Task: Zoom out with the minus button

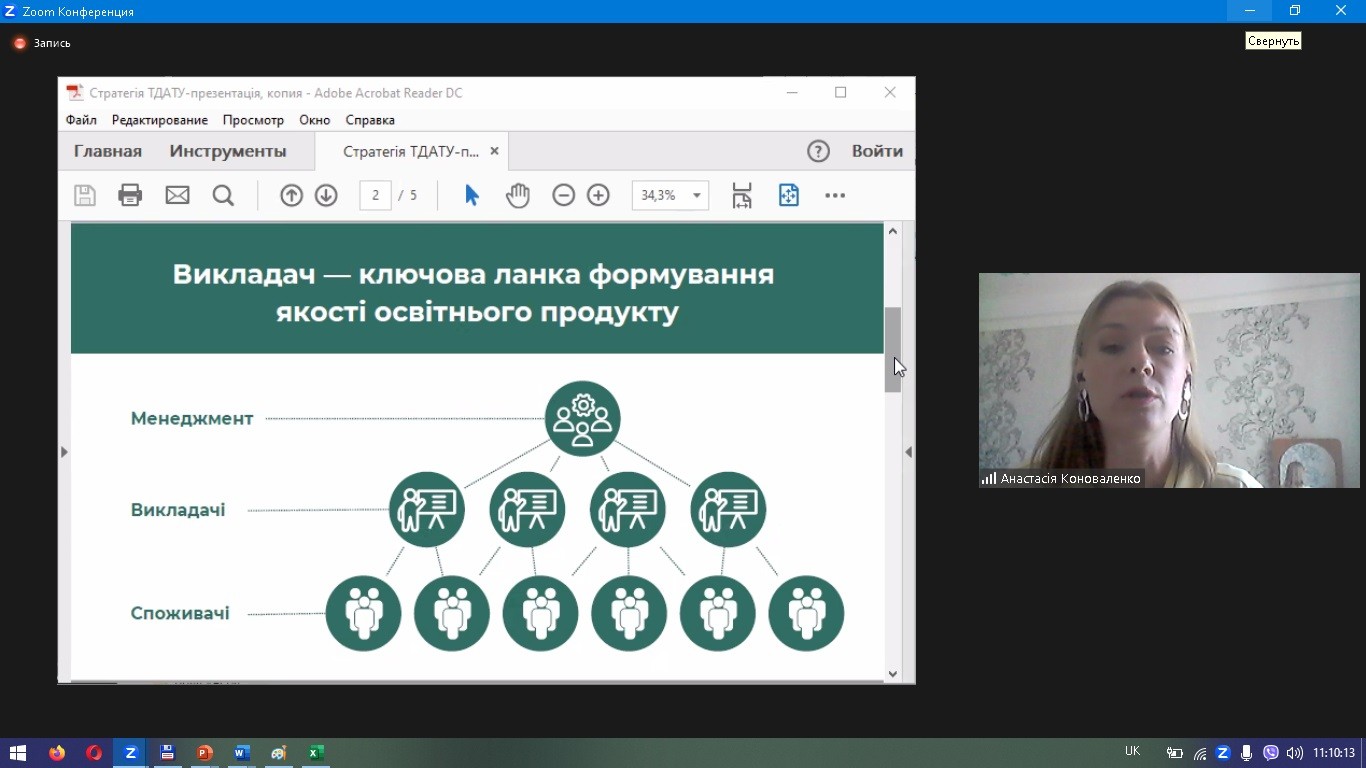Action: point(564,195)
